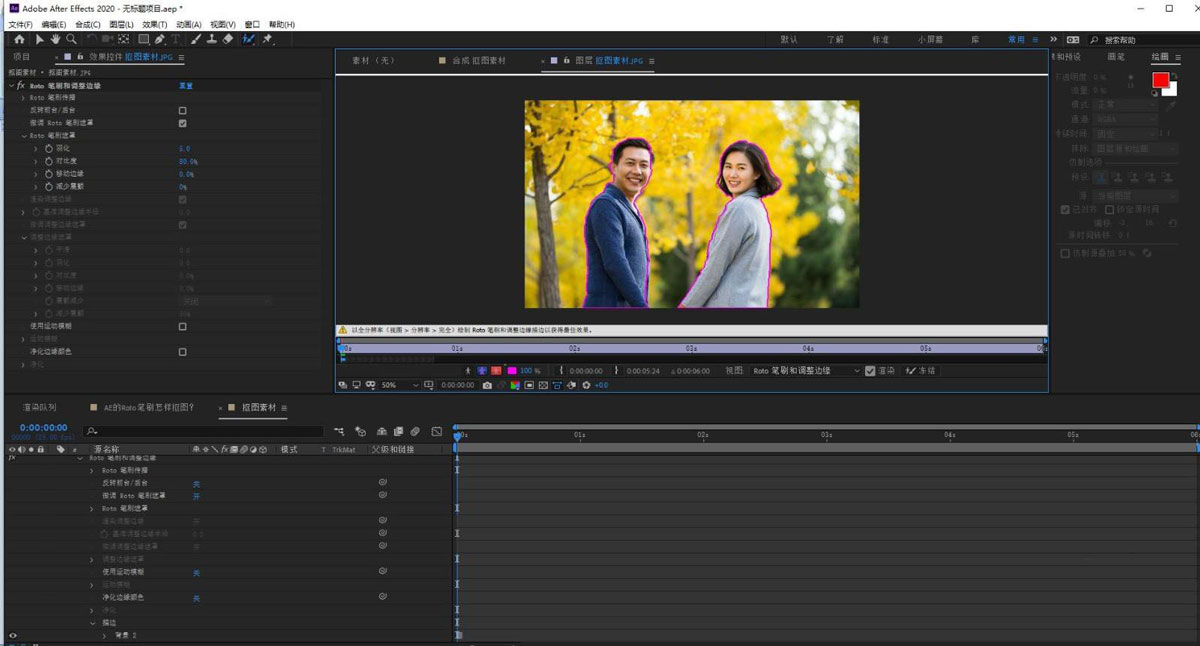Toggle the 微调 Roto 笔刷遮罩 checkbox
Image resolution: width=1200 pixels, height=646 pixels.
coord(182,123)
